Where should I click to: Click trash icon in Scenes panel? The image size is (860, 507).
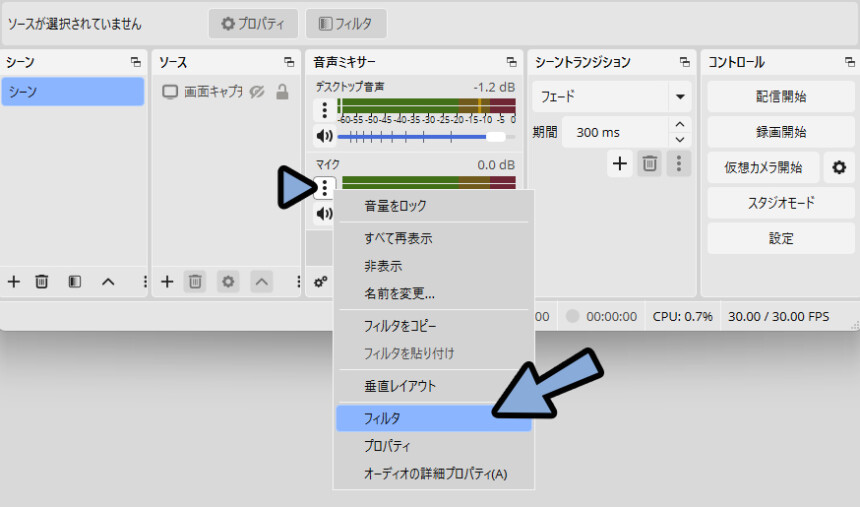click(x=42, y=282)
